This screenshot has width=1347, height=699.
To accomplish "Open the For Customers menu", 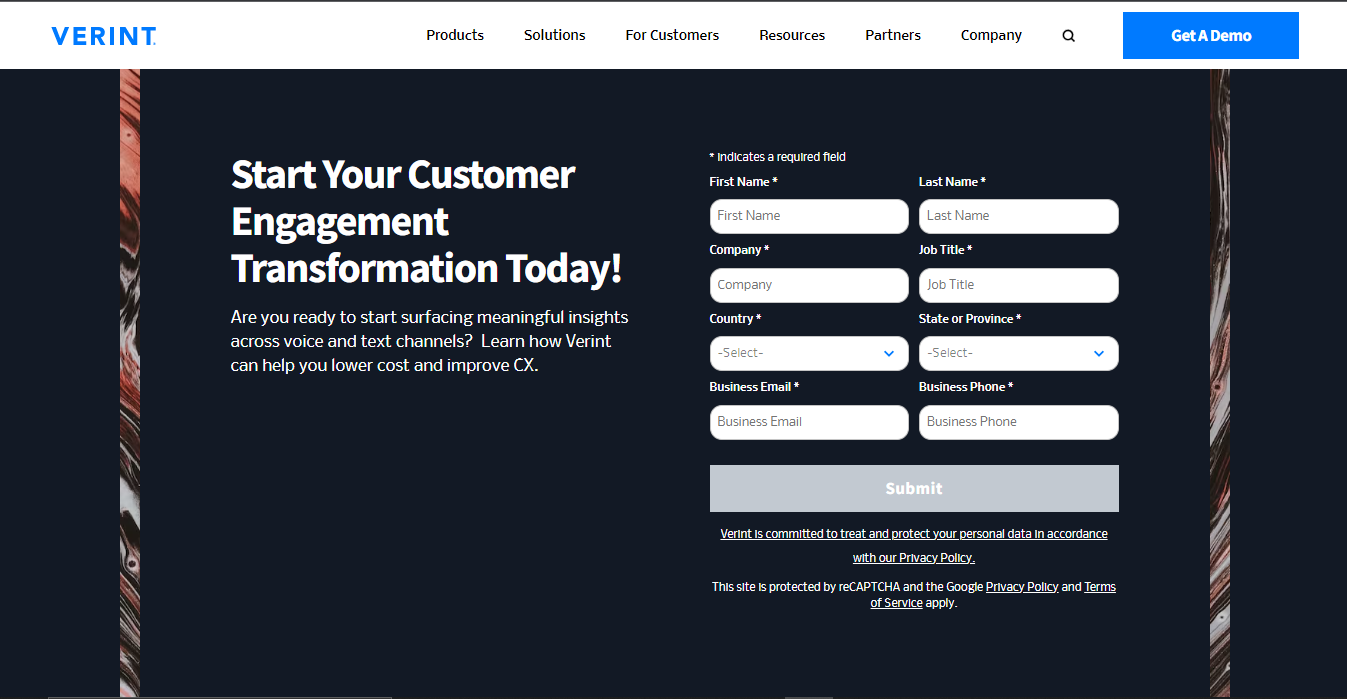I will click(x=672, y=35).
